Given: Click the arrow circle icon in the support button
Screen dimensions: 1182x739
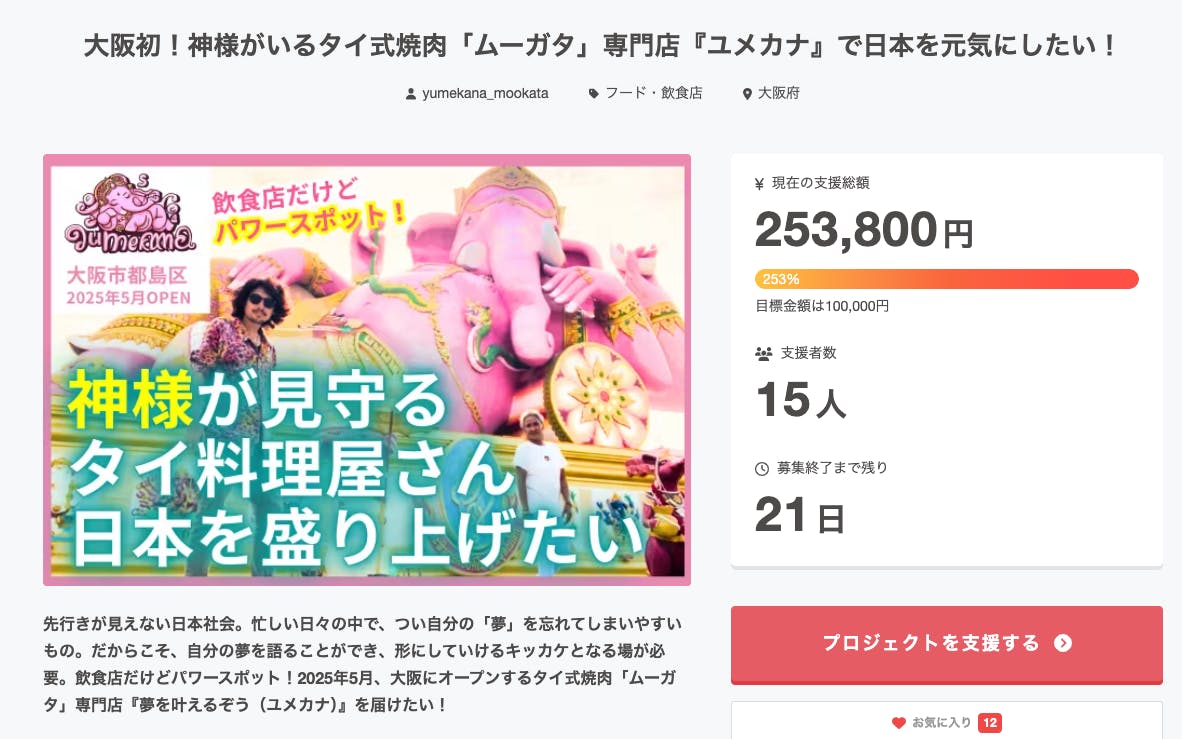Looking at the screenshot, I should [x=1063, y=643].
